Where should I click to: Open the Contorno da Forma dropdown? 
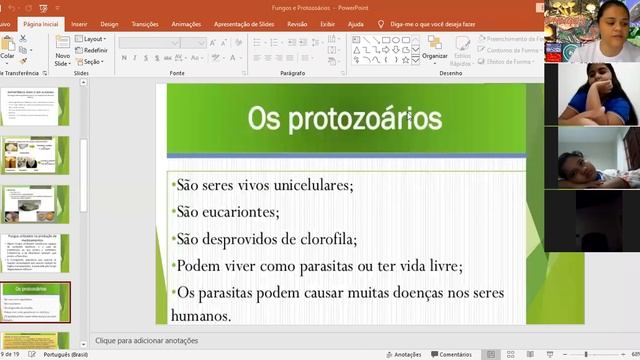510,50
